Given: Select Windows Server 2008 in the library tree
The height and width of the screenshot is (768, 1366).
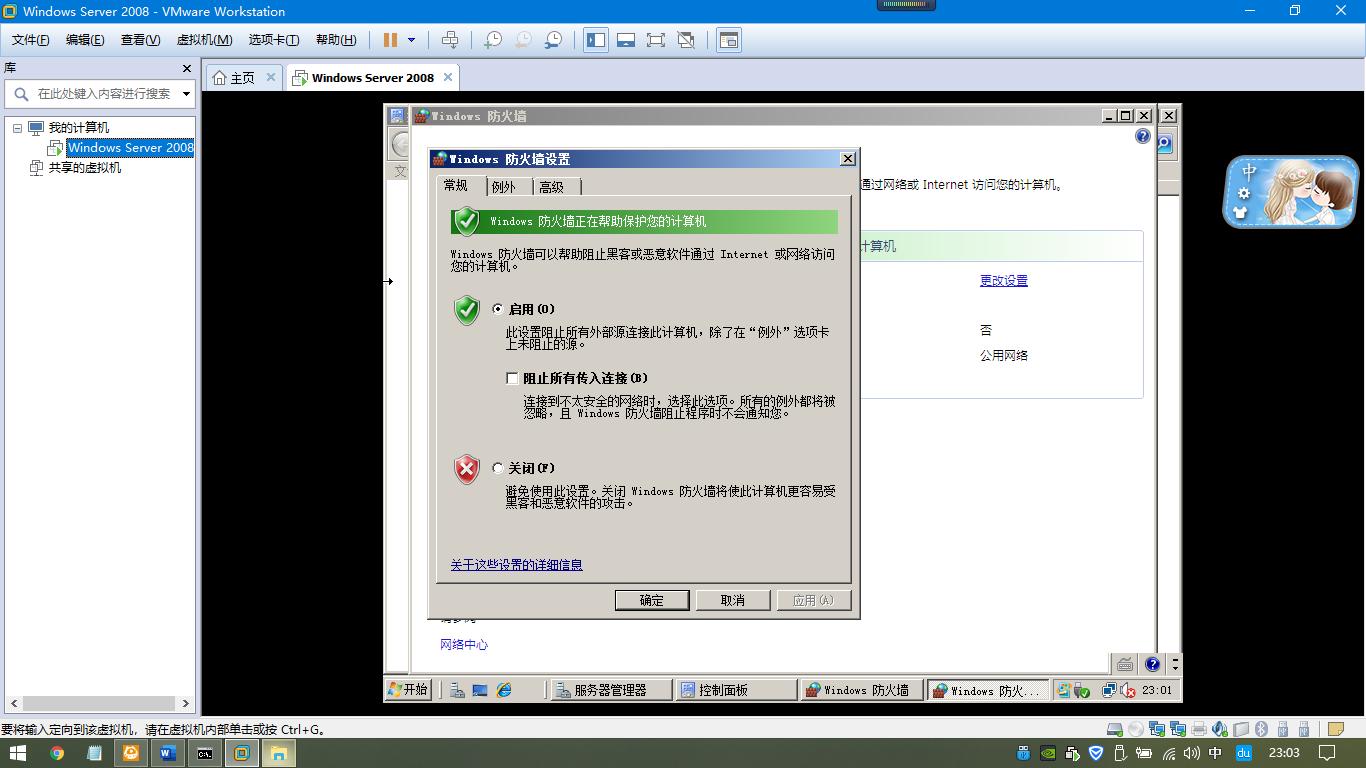Looking at the screenshot, I should tap(130, 148).
